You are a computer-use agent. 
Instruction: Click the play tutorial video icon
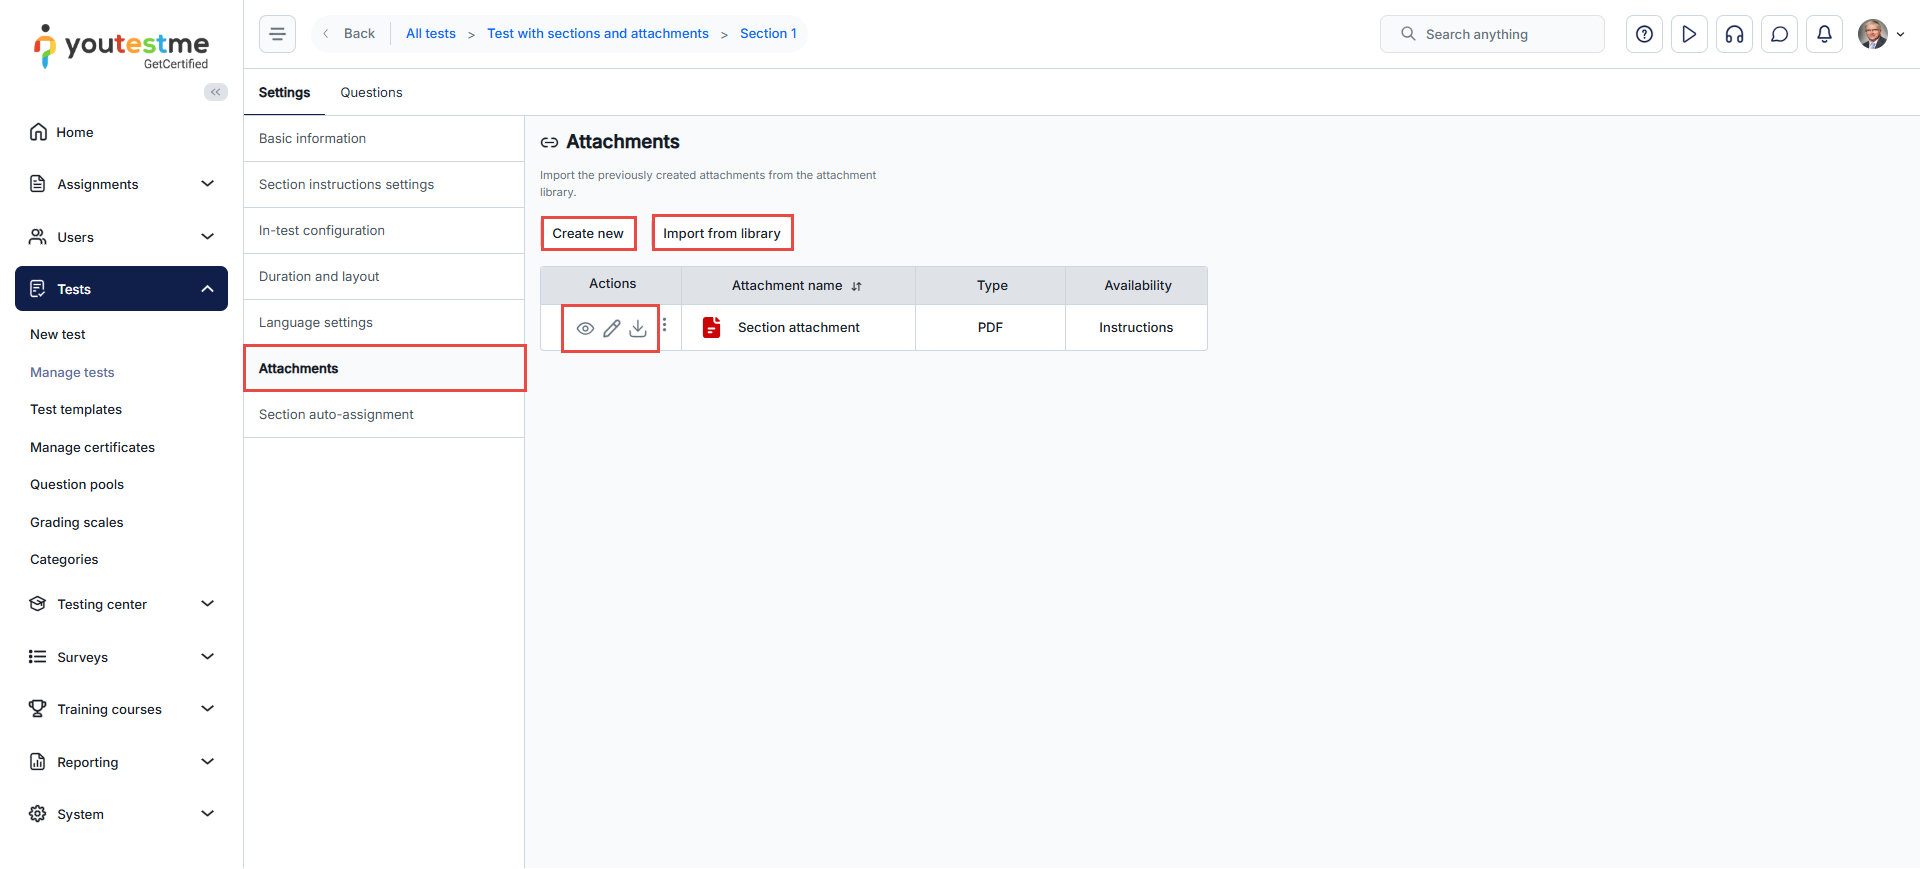(1689, 34)
